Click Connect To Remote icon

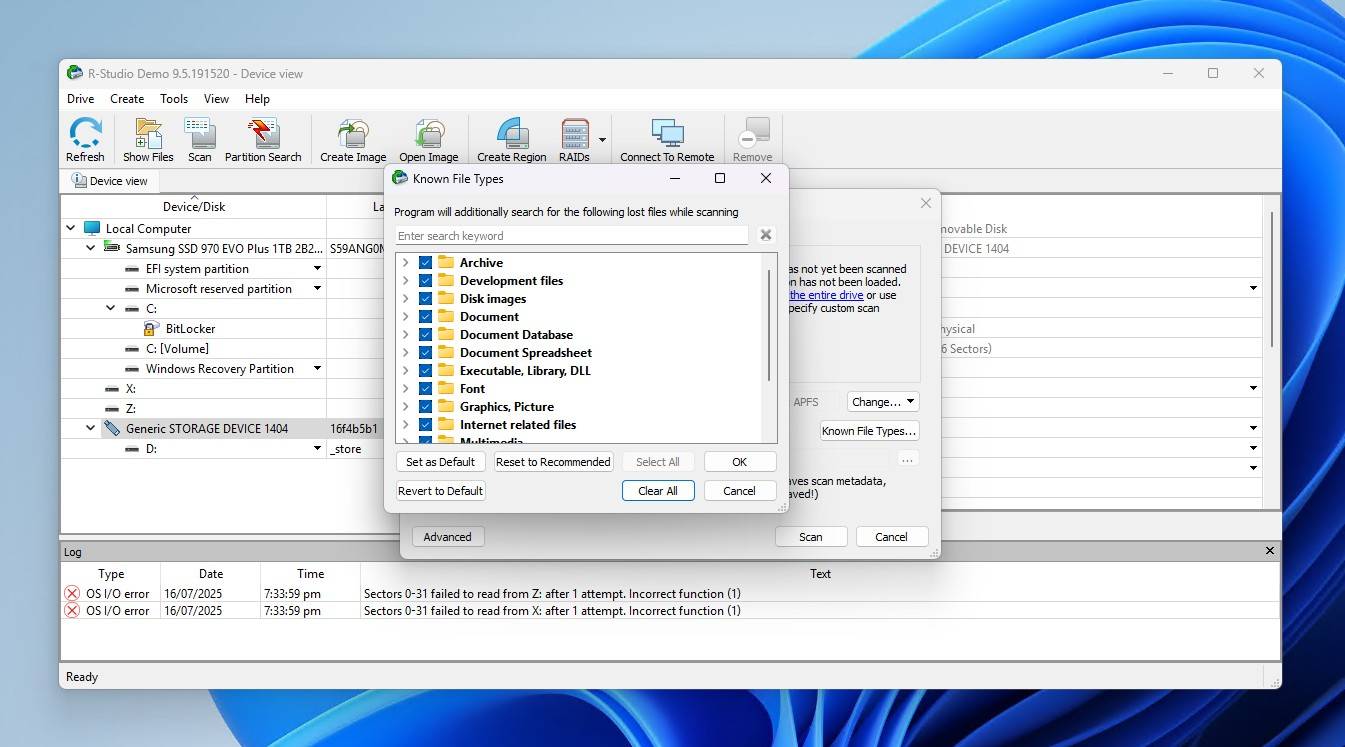667,134
